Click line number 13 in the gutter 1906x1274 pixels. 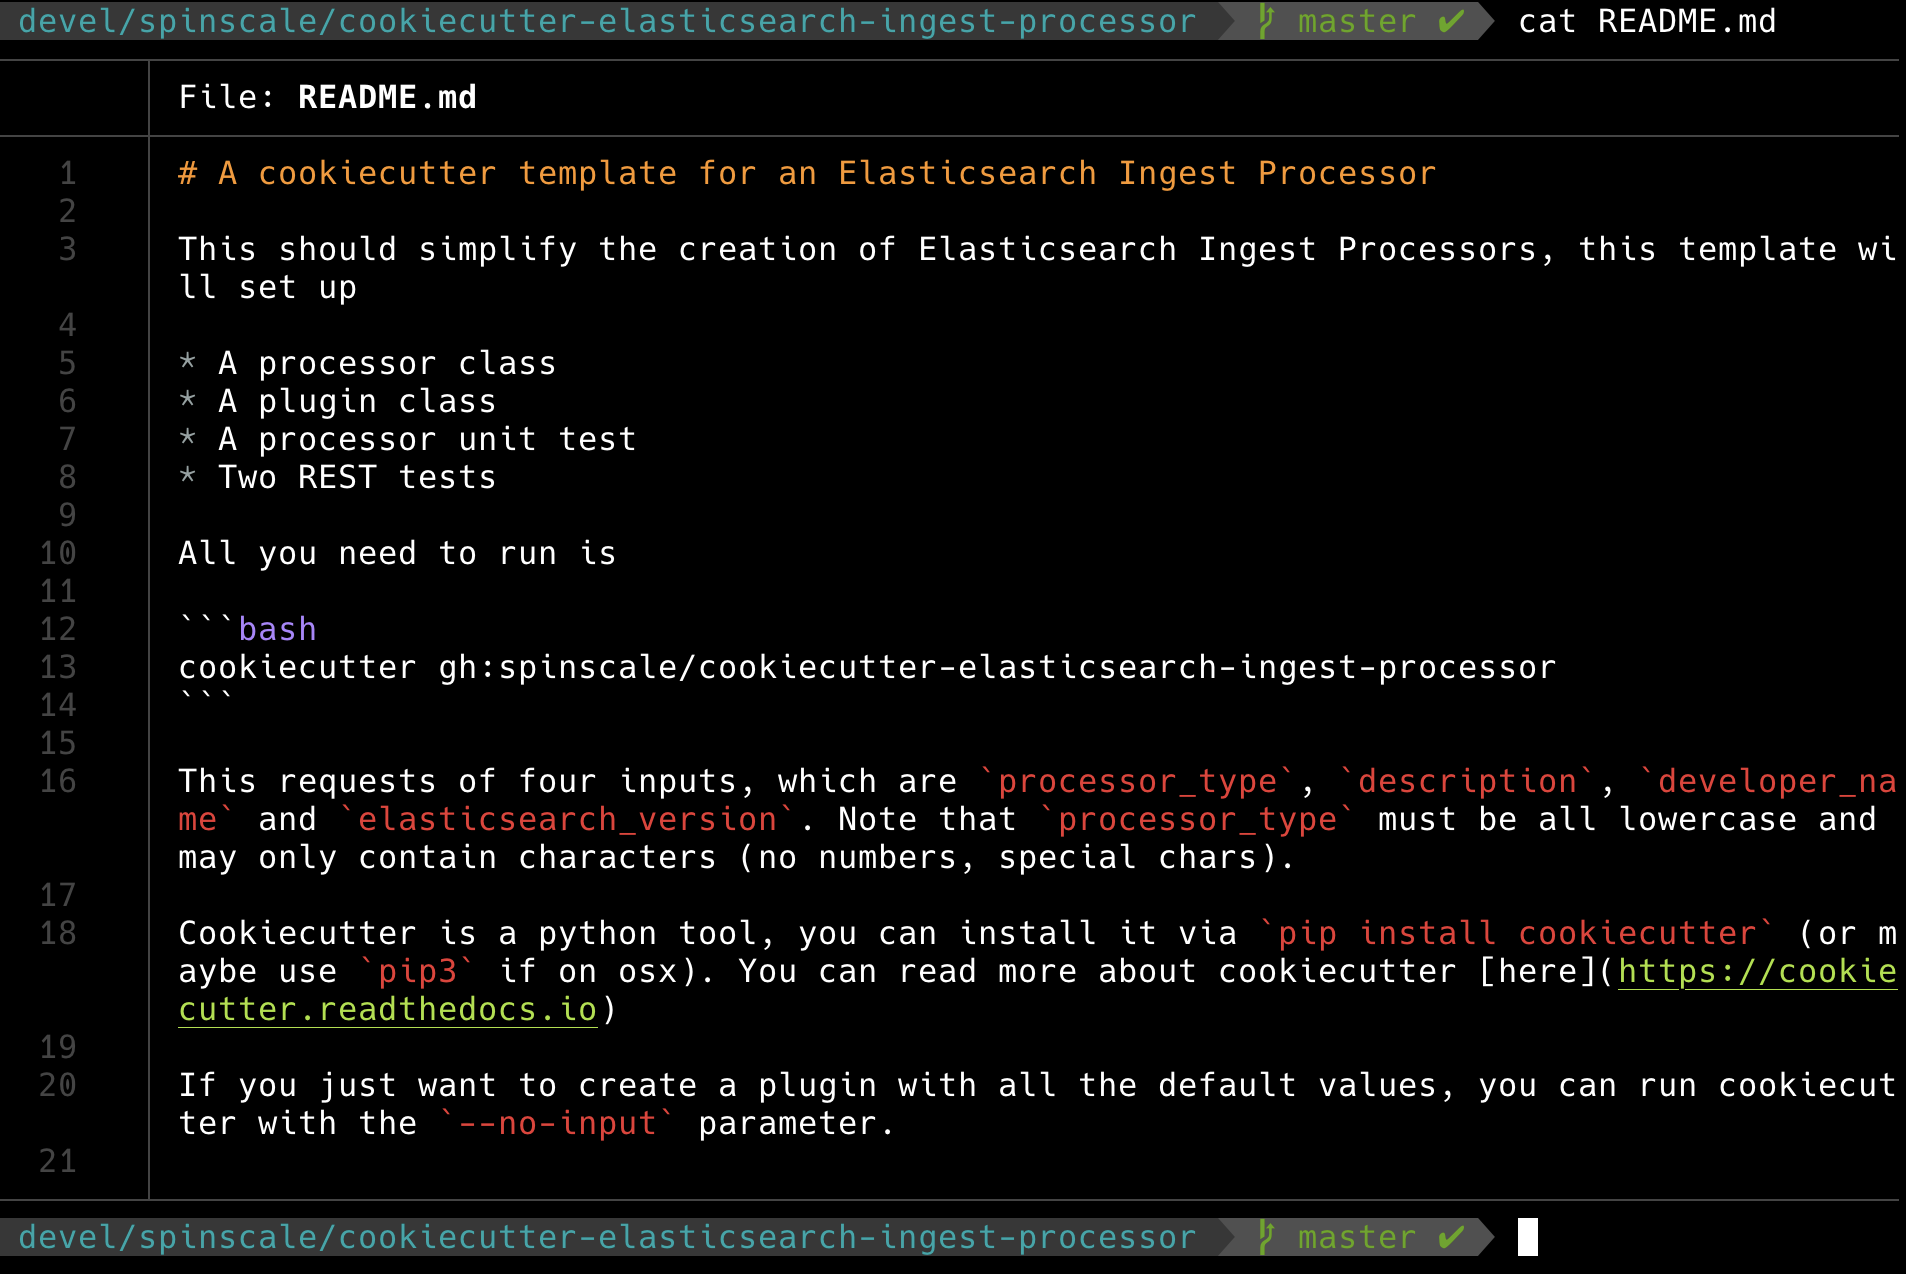[x=58, y=667]
